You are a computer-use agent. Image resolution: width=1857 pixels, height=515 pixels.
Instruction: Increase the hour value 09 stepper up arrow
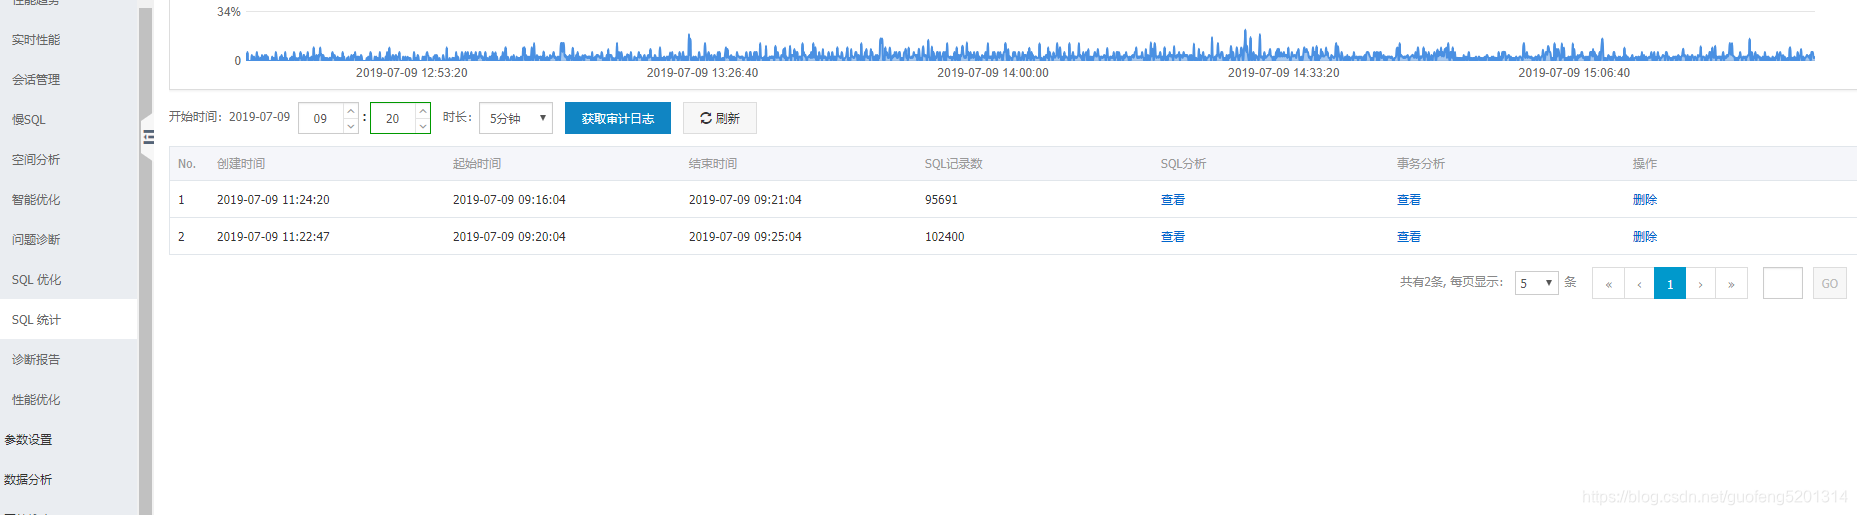(x=351, y=111)
